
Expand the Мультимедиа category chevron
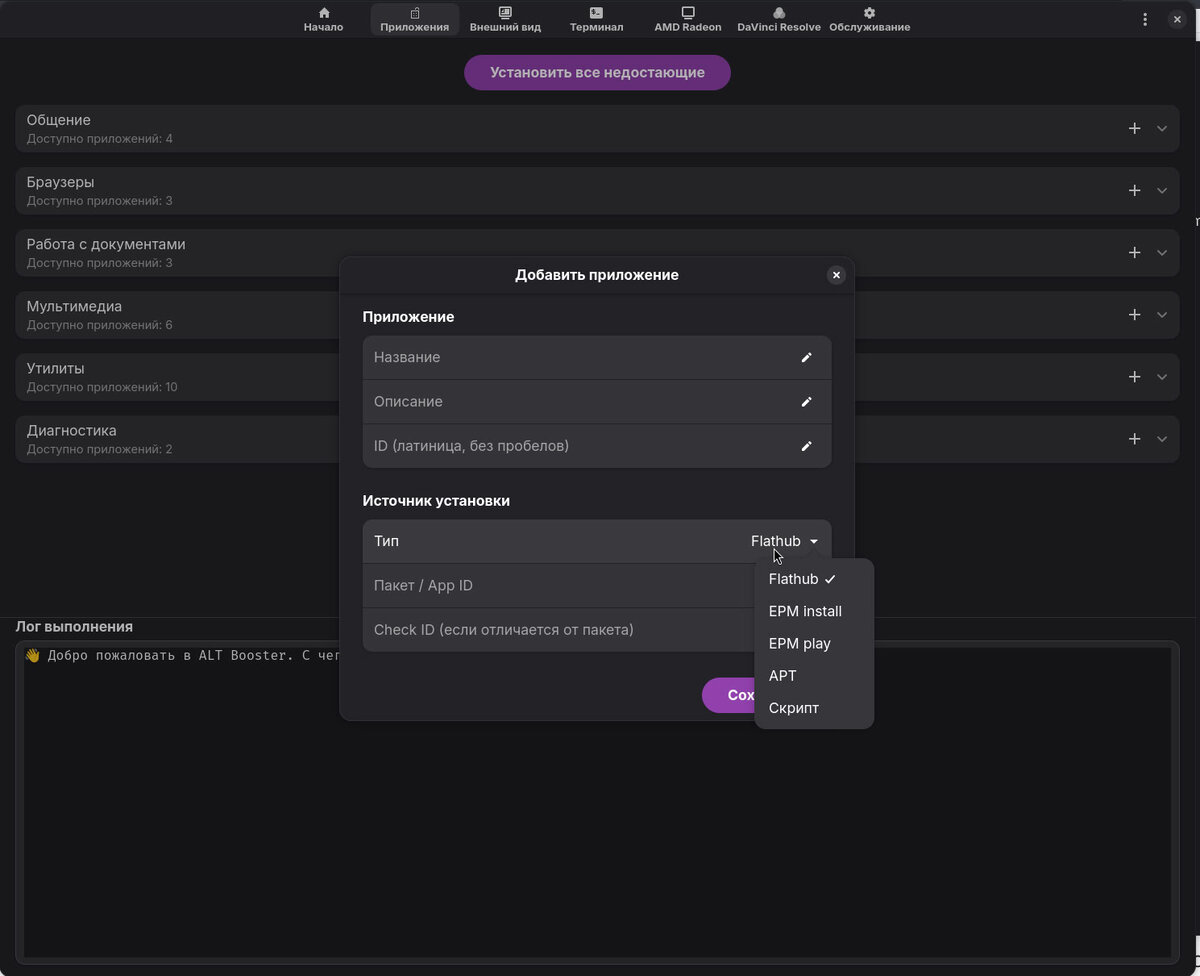pos(1162,314)
